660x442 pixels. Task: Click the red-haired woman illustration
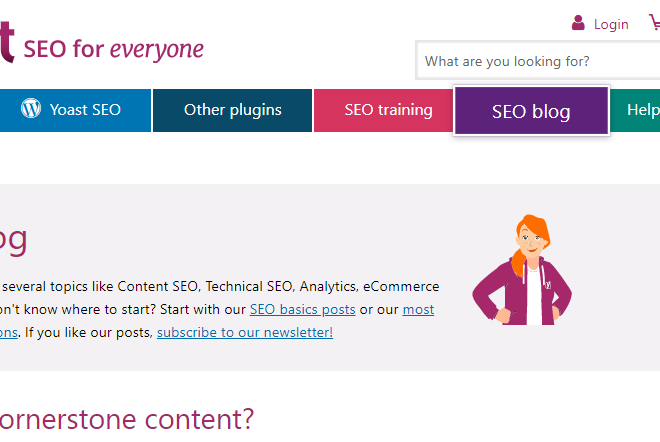(522, 269)
